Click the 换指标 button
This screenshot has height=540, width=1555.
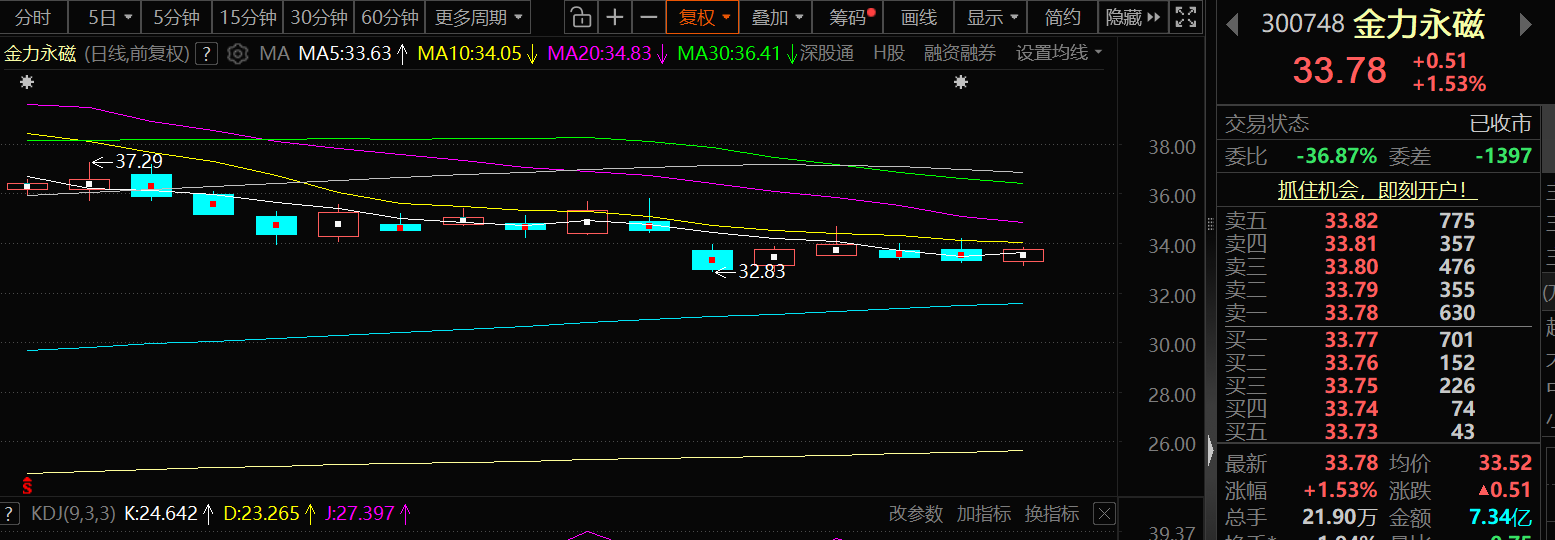pyautogui.click(x=1052, y=514)
